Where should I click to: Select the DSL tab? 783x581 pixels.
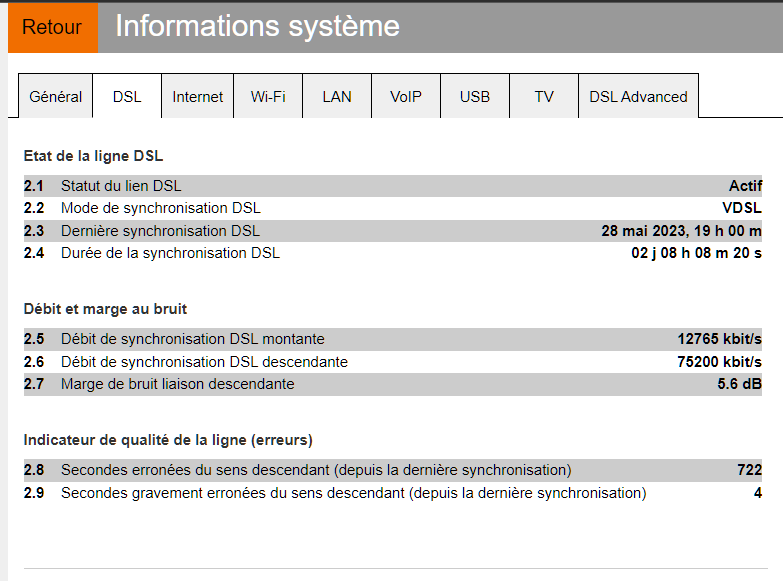[x=127, y=96]
